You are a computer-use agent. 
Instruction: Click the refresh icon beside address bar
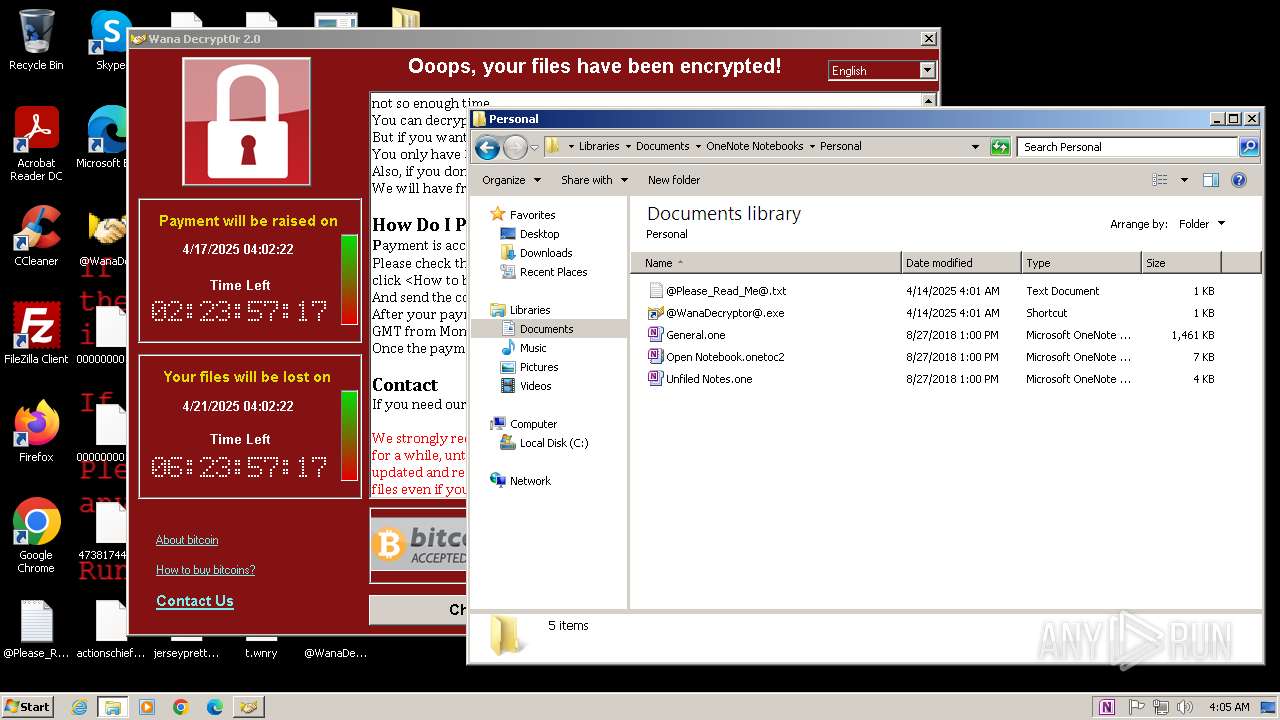pos(1000,147)
